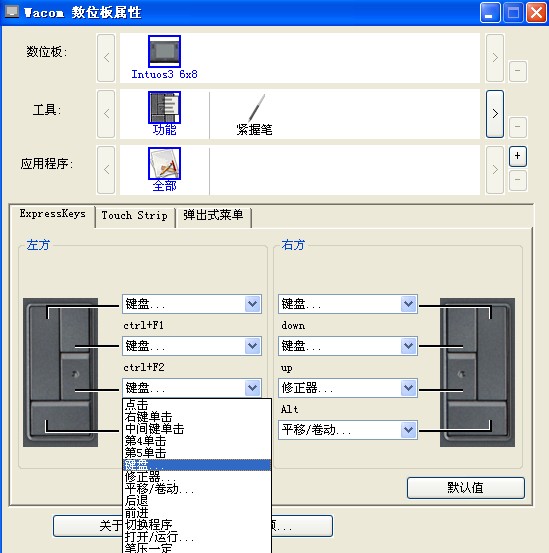Minimize the Wacom properties window
Screen dimensions: 549x553
(x=490, y=13)
